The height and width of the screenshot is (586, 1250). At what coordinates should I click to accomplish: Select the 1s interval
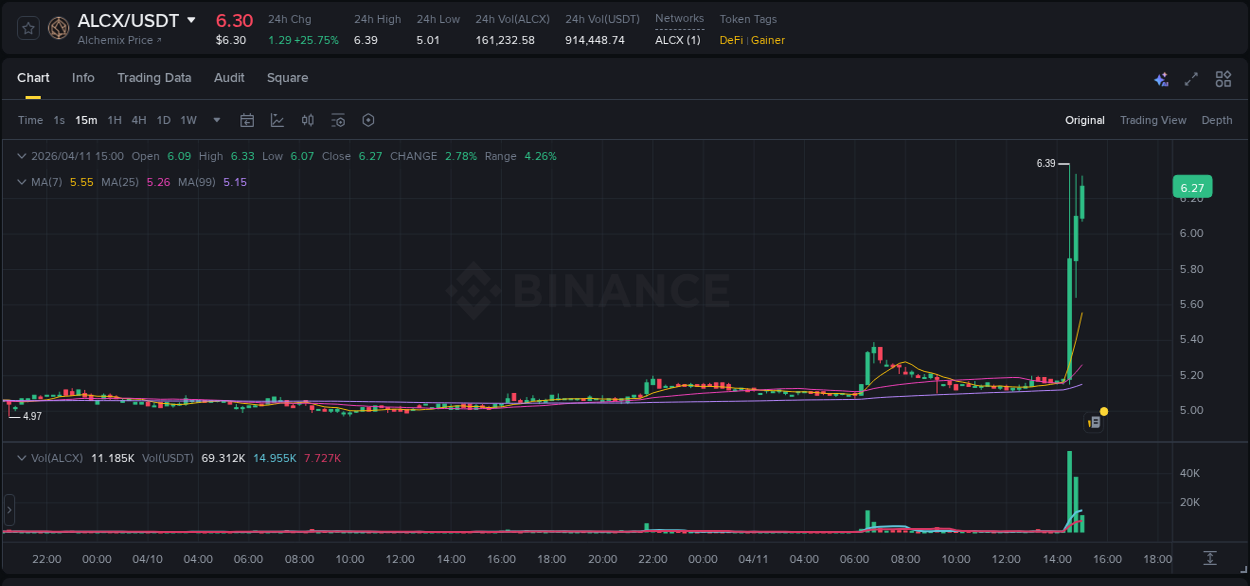click(x=59, y=120)
